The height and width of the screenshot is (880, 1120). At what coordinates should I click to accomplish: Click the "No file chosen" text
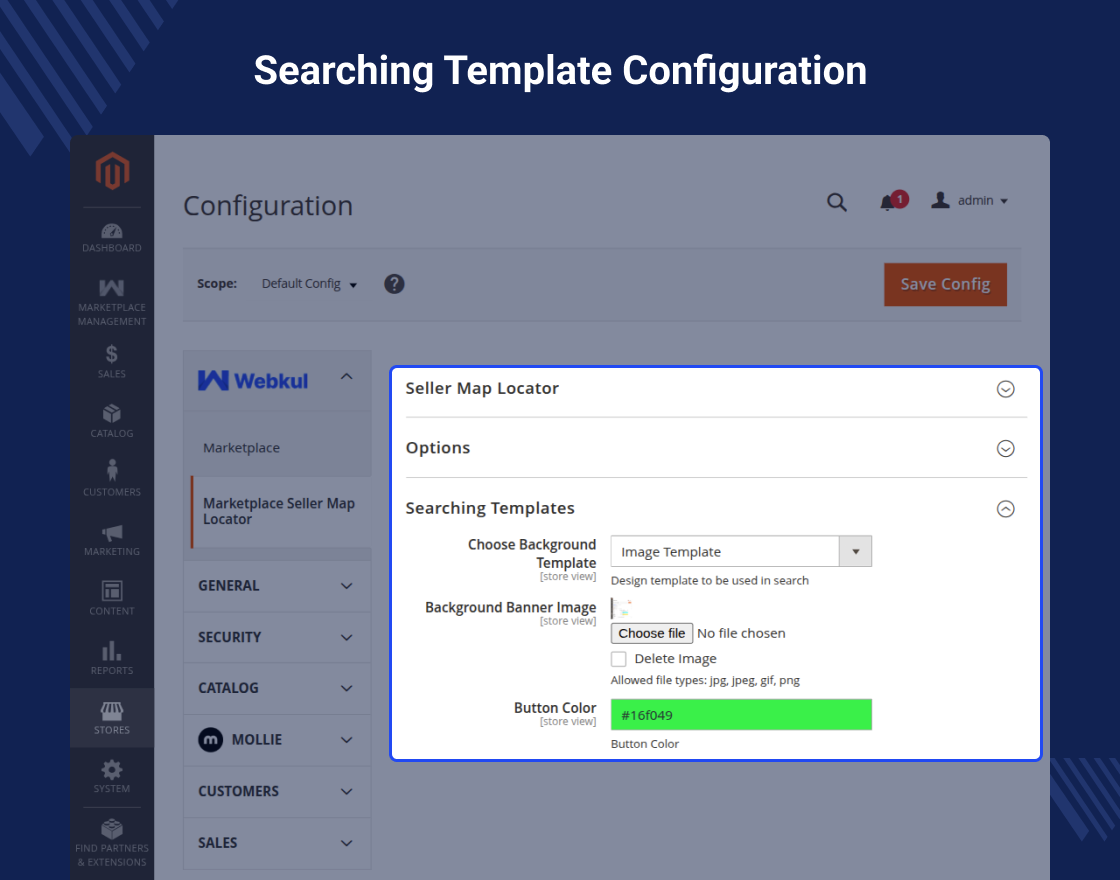(741, 634)
